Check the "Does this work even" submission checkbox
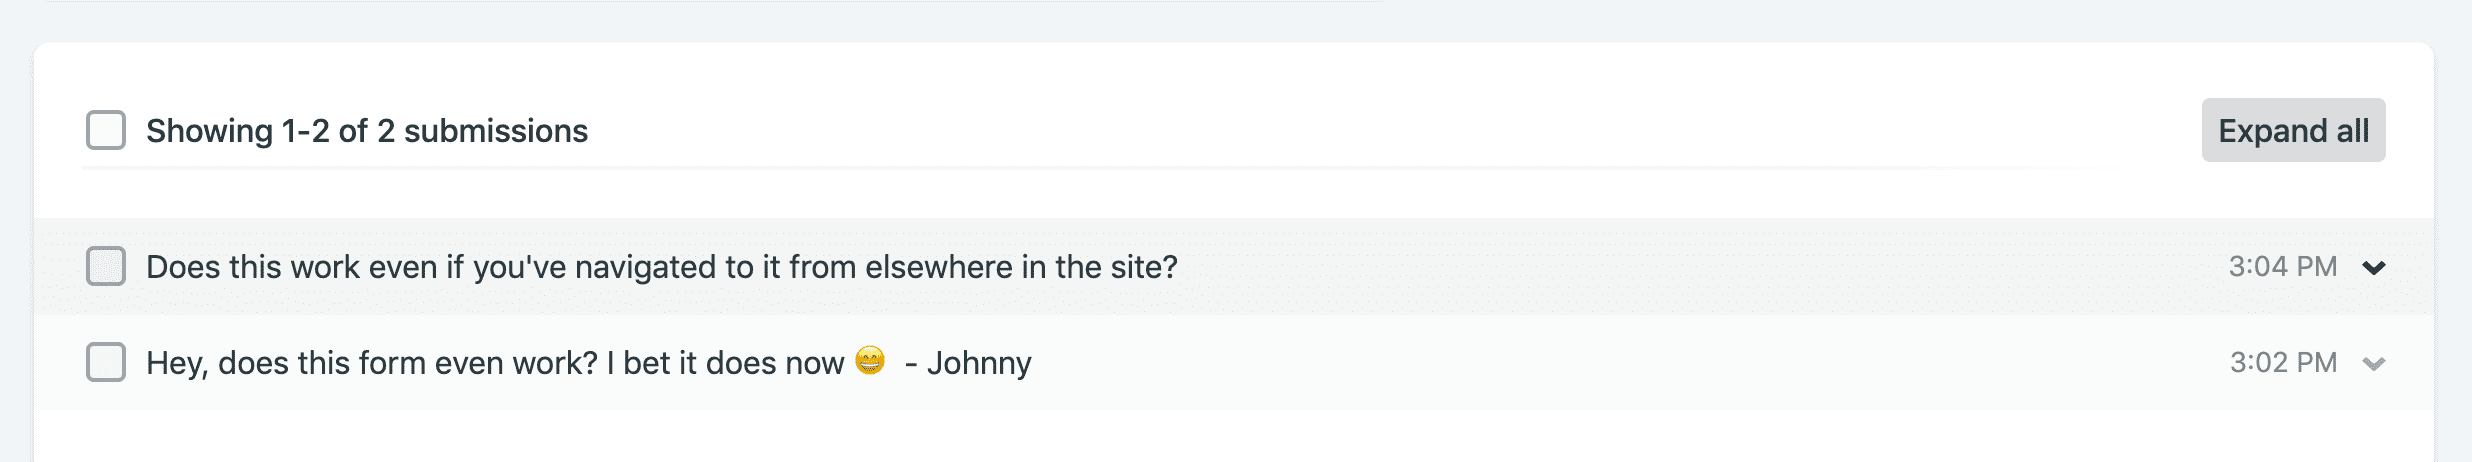This screenshot has width=2472, height=462. (106, 266)
